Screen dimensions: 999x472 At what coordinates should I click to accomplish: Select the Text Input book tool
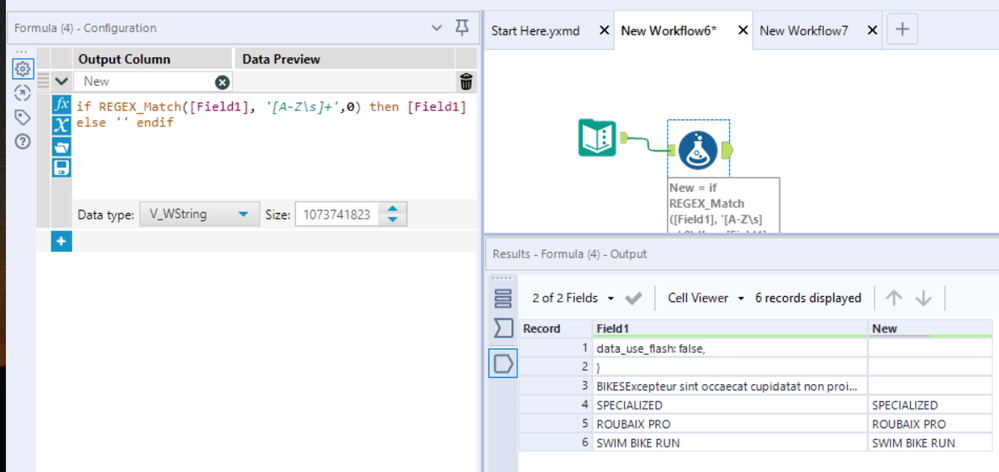point(597,138)
